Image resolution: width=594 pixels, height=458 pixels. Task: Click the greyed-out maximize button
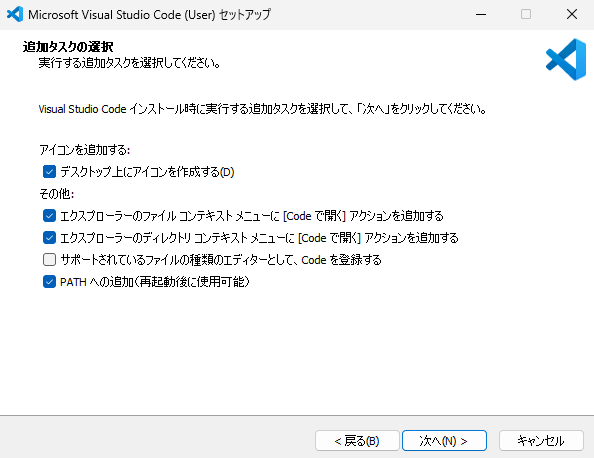coord(526,14)
